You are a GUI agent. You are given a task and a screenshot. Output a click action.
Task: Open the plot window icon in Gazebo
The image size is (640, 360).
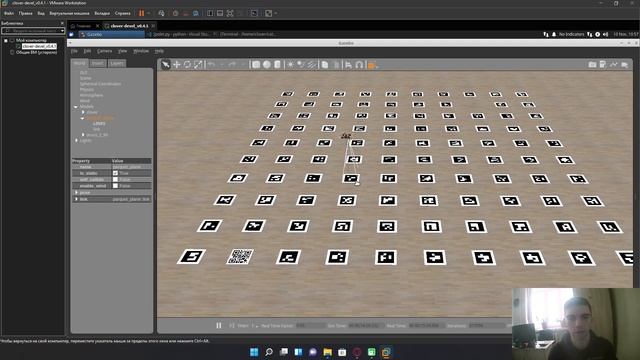coord(613,64)
